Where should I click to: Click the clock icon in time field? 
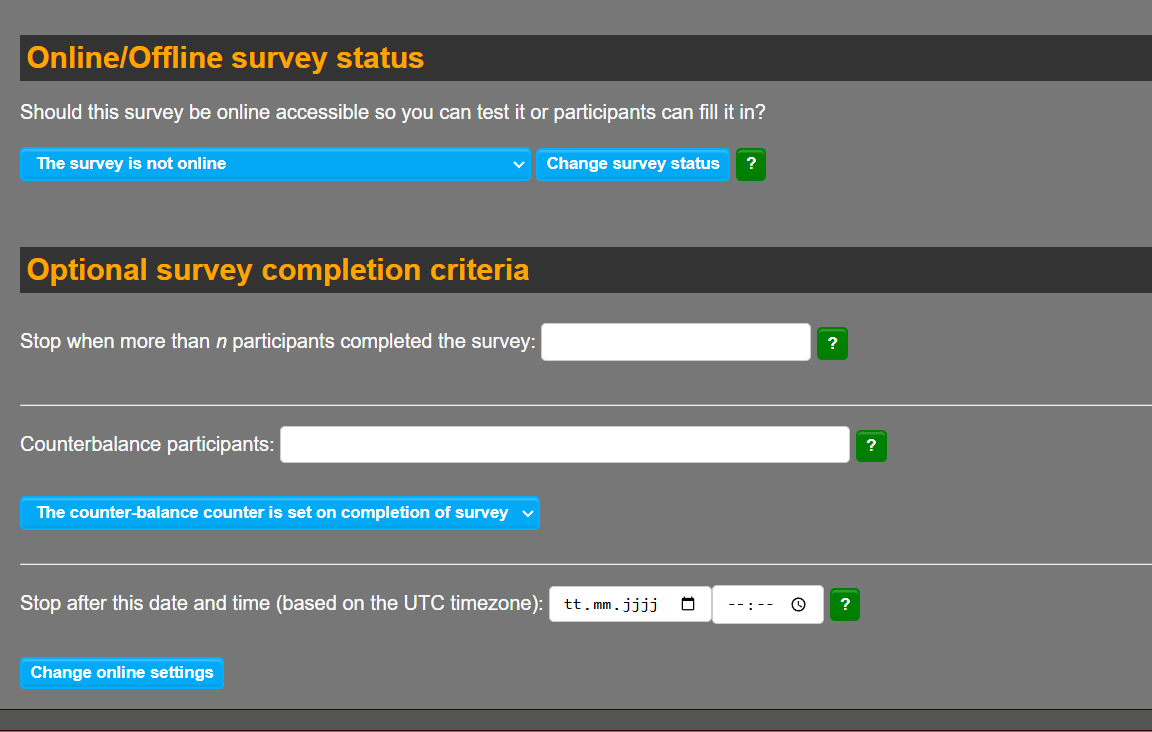click(x=798, y=605)
